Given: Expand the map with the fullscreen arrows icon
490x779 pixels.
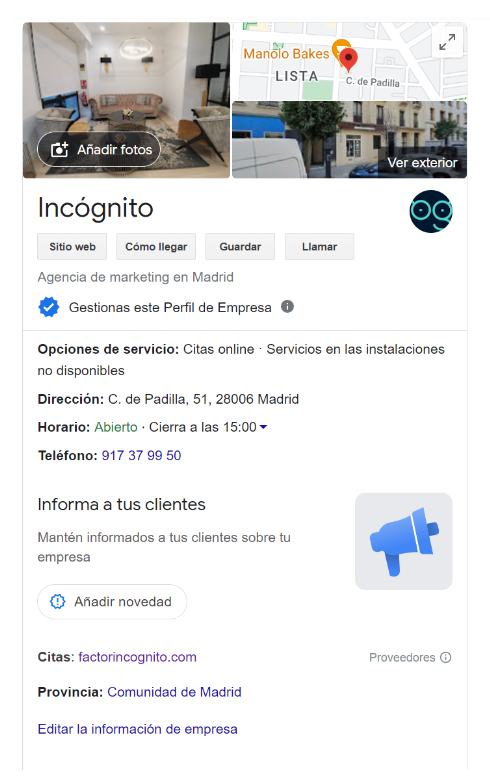Looking at the screenshot, I should 447,42.
